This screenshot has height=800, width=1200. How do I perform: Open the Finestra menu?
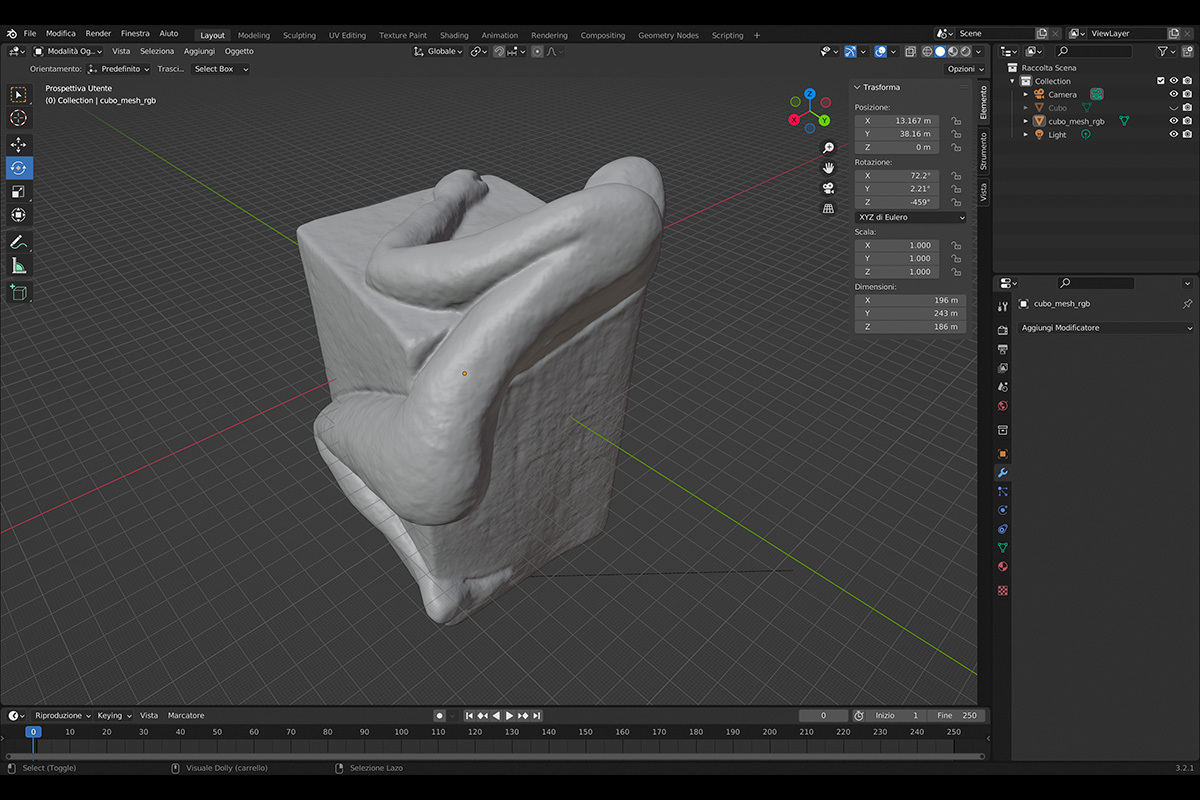[135, 33]
